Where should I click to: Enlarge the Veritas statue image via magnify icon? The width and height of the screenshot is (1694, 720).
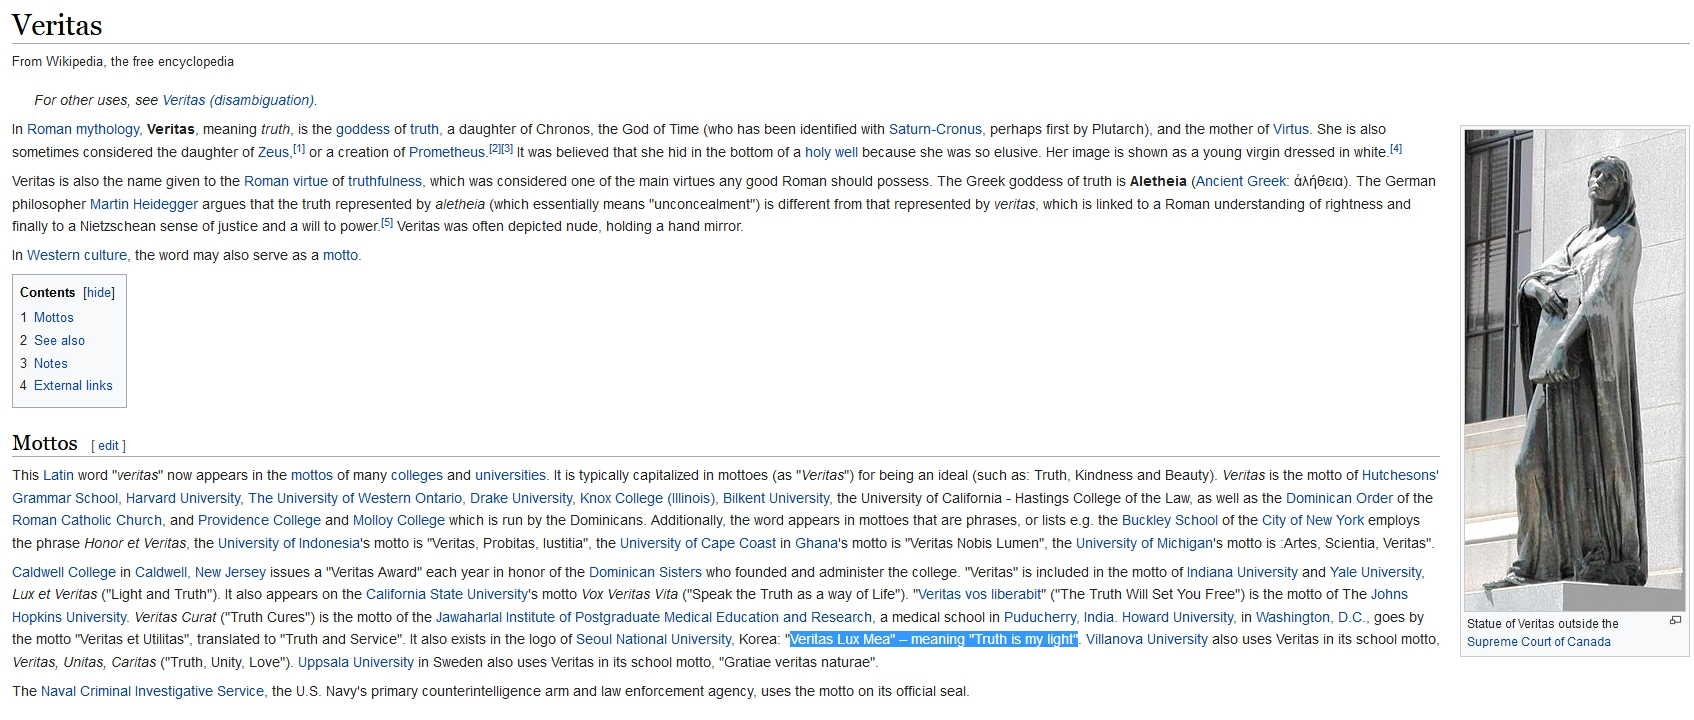[x=1675, y=621]
